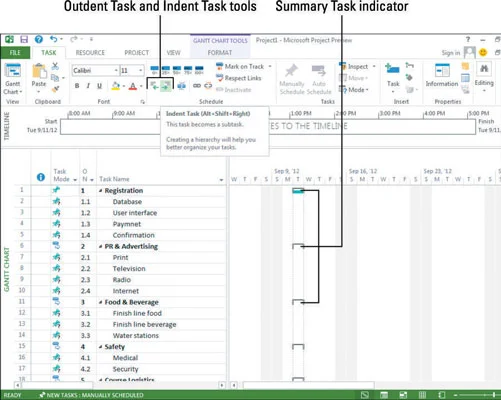The width and height of the screenshot is (501, 400).
Task: Collapse the PR & Advertising summary task
Action: coord(101,247)
